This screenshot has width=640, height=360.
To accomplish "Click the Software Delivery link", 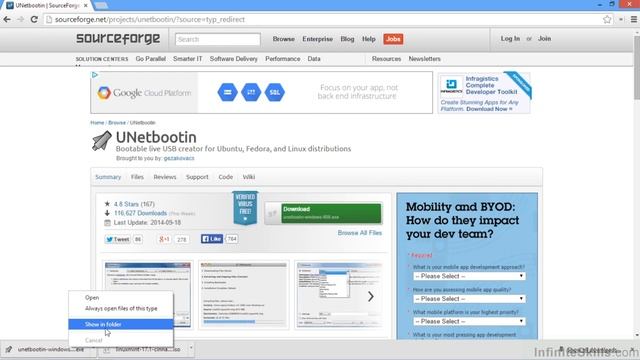I will click(x=233, y=59).
